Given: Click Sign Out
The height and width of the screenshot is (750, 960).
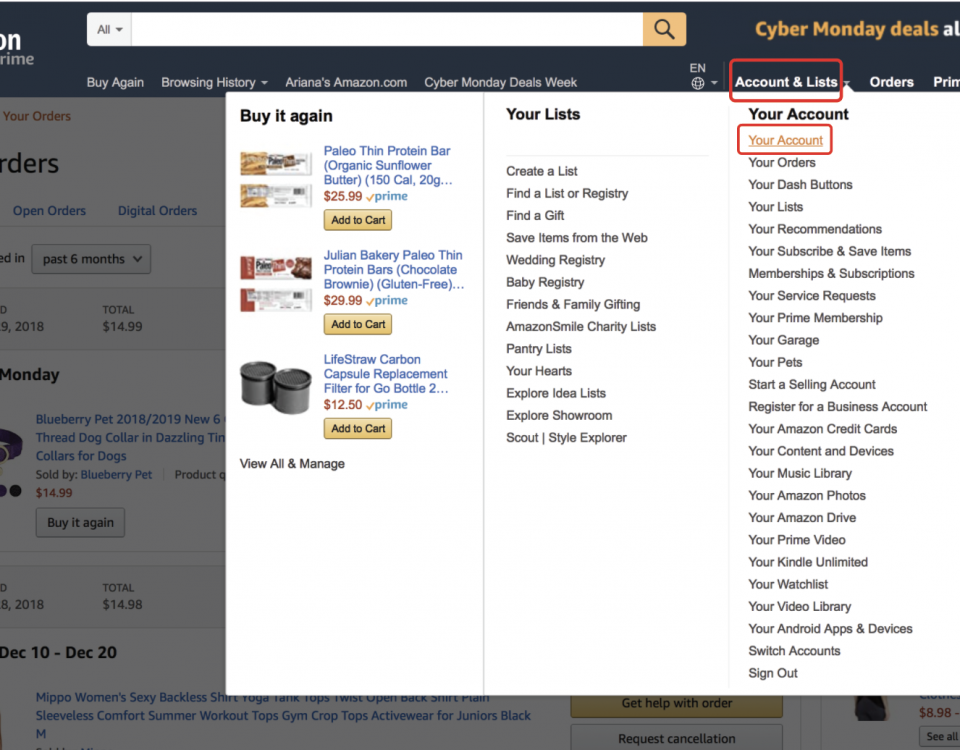Looking at the screenshot, I should (x=773, y=673).
